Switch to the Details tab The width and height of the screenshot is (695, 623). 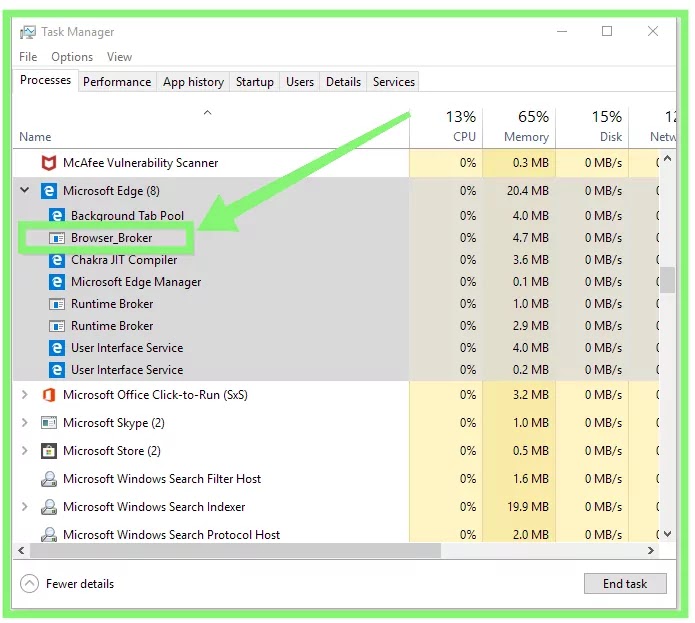click(343, 82)
